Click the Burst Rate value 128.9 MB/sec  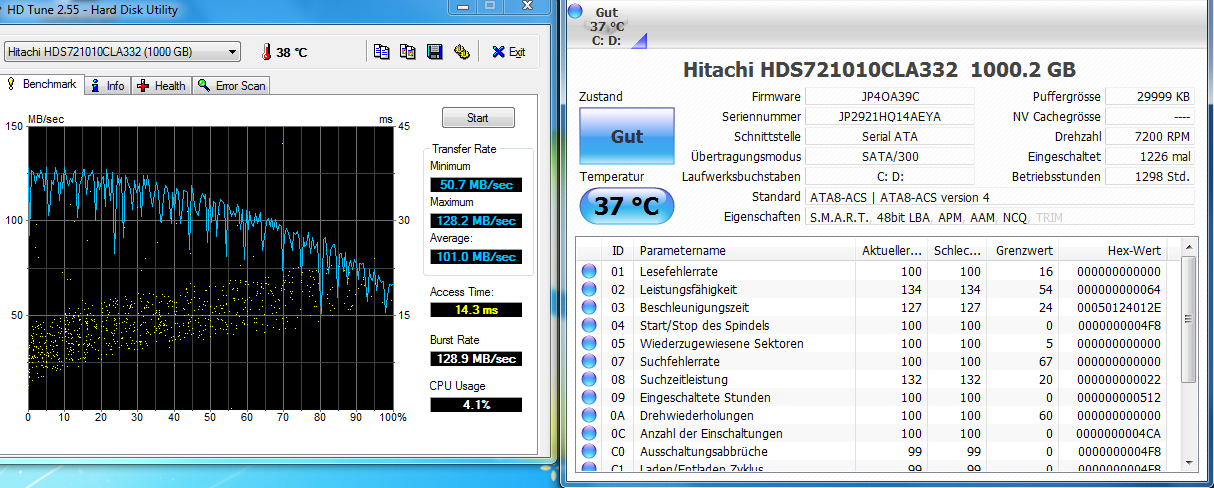(x=476, y=358)
